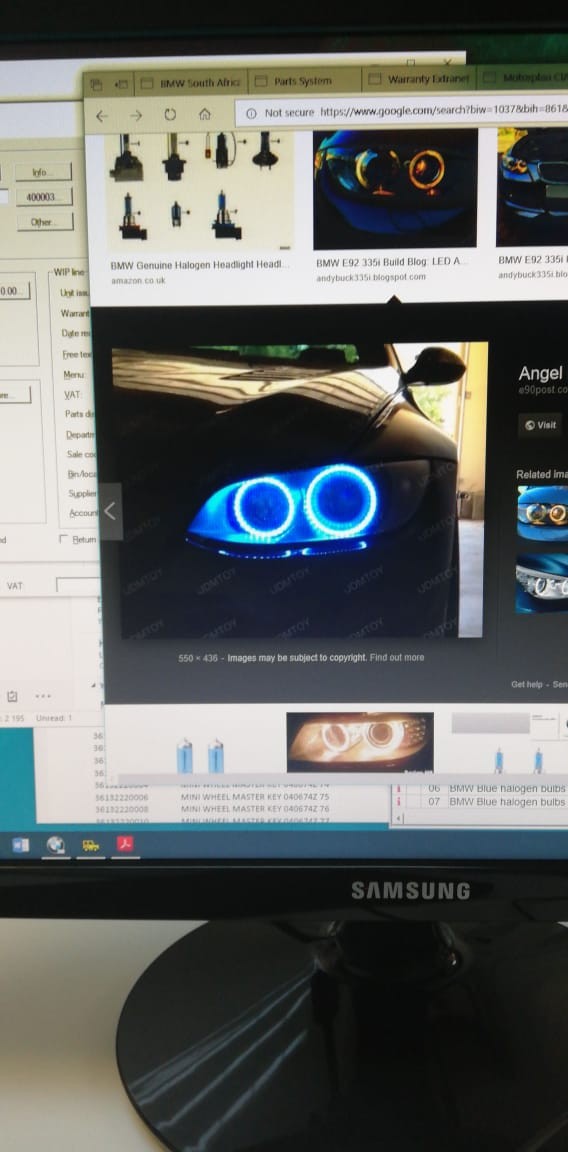Open Adobe Acrobat taskbar icon
This screenshot has width=568, height=1152.
tap(125, 845)
